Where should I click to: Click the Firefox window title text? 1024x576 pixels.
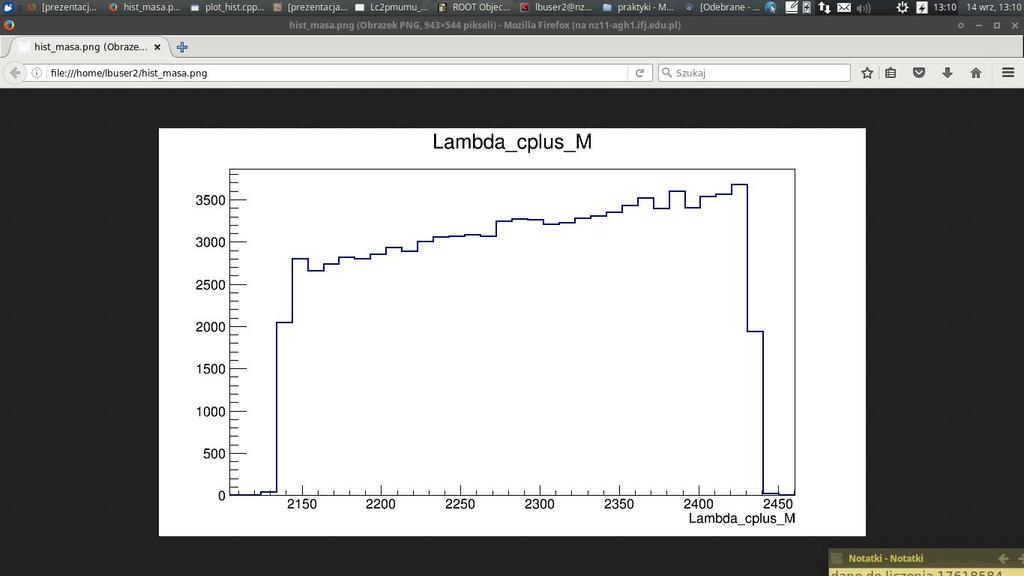coord(485,25)
